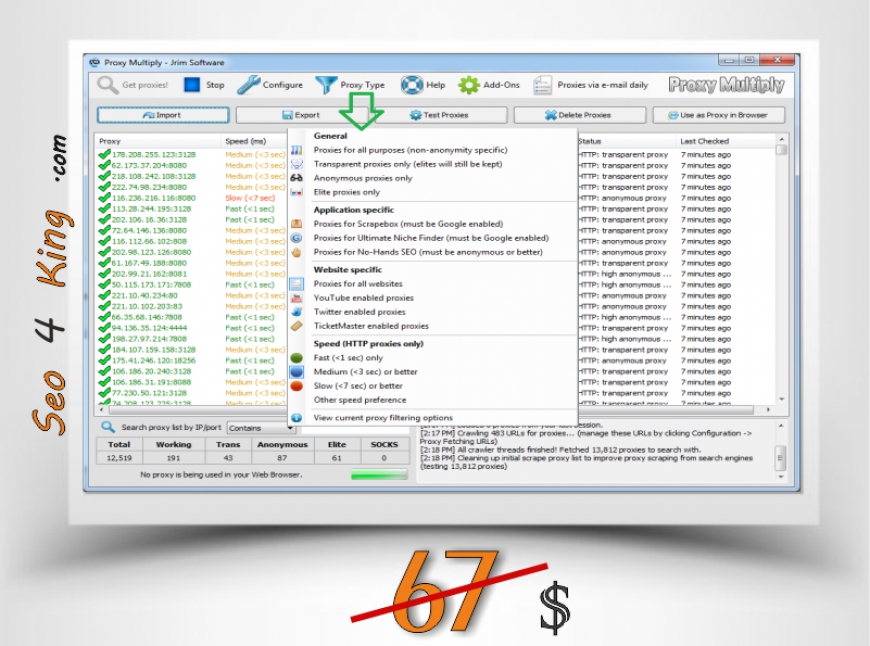Click binoculars icon for Anonymous proxies
The image size is (870, 646).
[297, 178]
